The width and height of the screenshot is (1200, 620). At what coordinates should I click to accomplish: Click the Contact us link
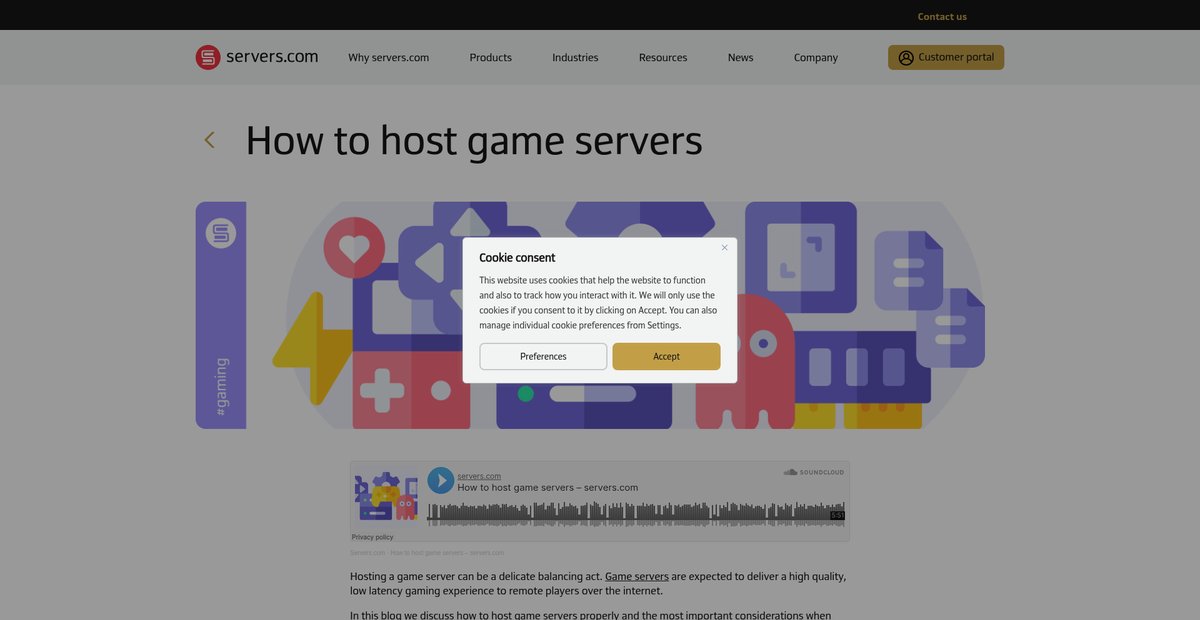[942, 16]
